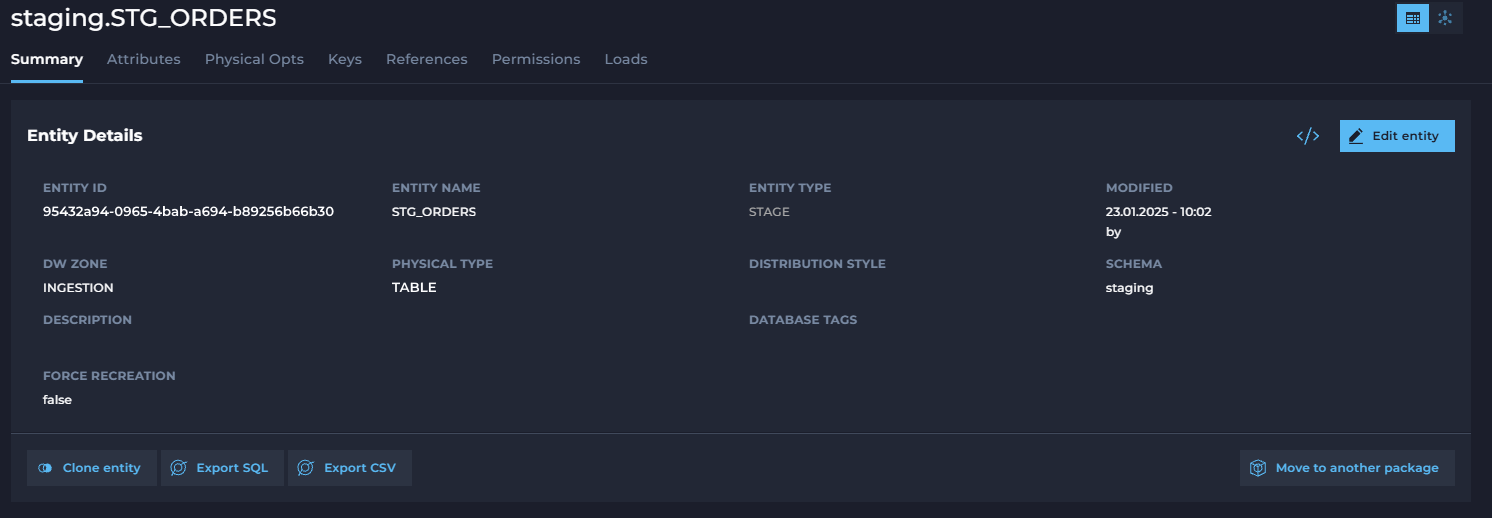Image resolution: width=1492 pixels, height=518 pixels.
Task: Click the Edit entity button
Action: click(x=1397, y=136)
